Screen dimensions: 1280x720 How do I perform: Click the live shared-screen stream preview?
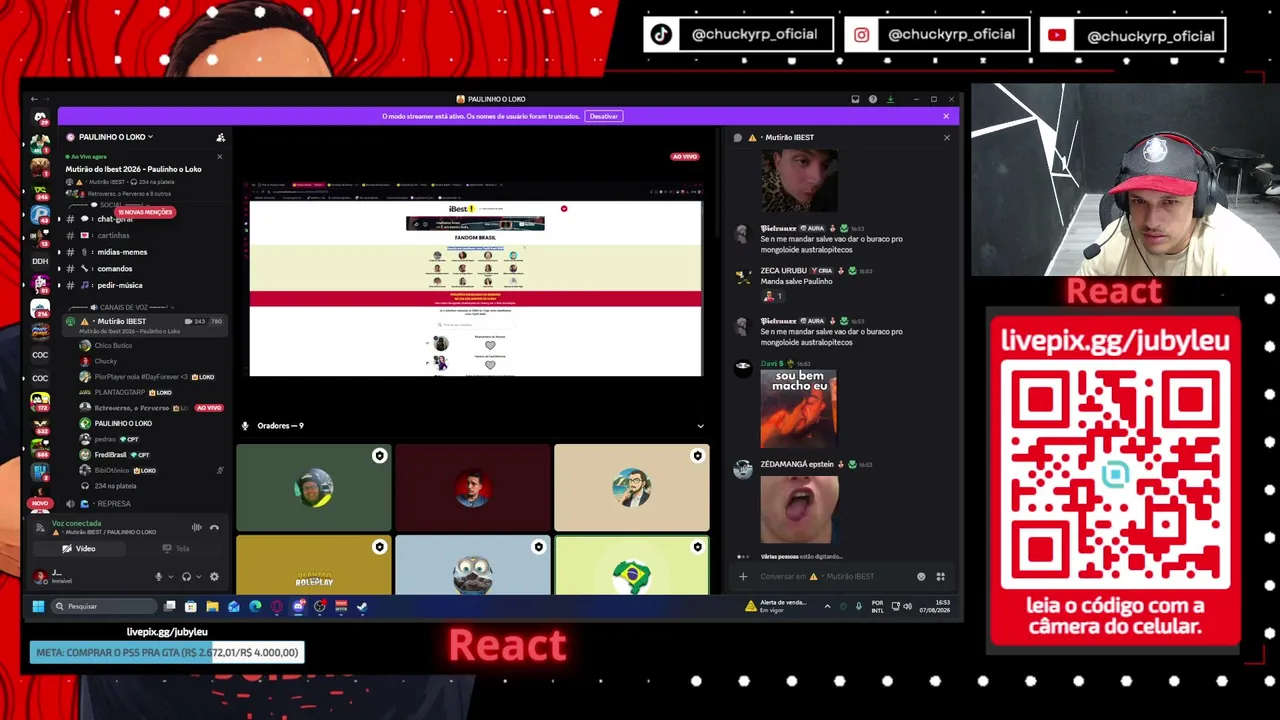pyautogui.click(x=476, y=278)
